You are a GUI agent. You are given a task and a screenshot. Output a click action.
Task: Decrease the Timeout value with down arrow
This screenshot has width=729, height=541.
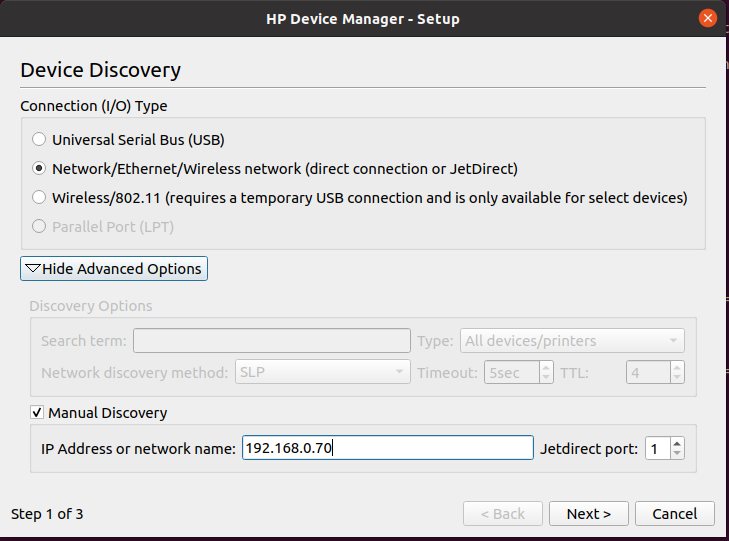click(546, 379)
